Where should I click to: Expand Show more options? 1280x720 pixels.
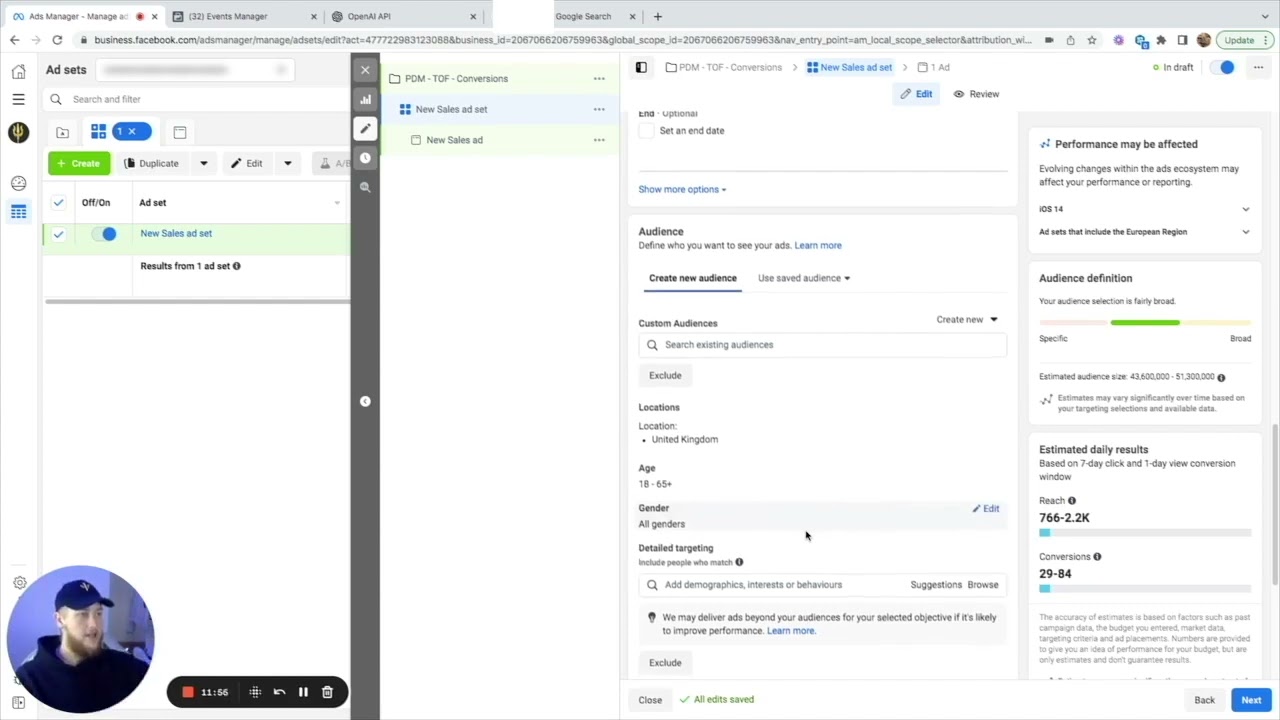(x=681, y=189)
